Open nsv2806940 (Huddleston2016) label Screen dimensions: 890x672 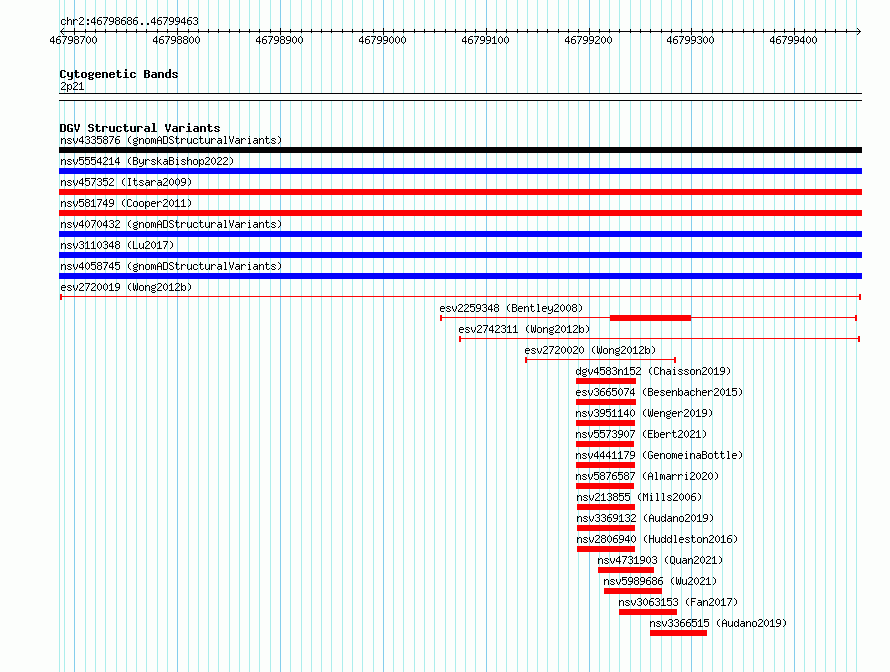point(657,539)
